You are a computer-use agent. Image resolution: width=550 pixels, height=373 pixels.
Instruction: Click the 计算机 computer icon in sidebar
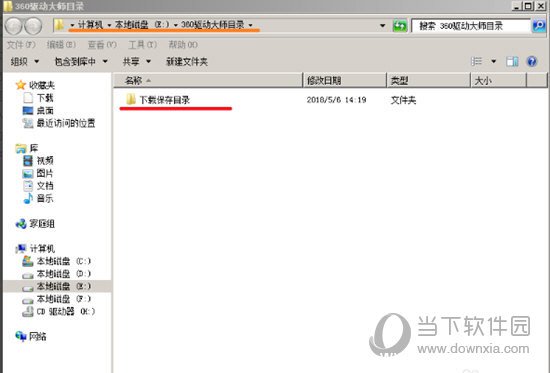(21, 249)
